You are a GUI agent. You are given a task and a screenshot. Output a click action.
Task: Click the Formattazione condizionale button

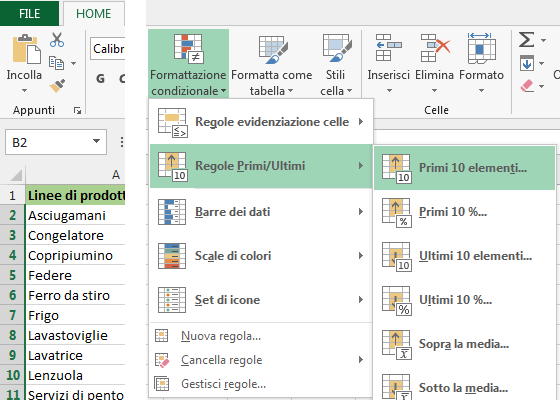point(188,64)
